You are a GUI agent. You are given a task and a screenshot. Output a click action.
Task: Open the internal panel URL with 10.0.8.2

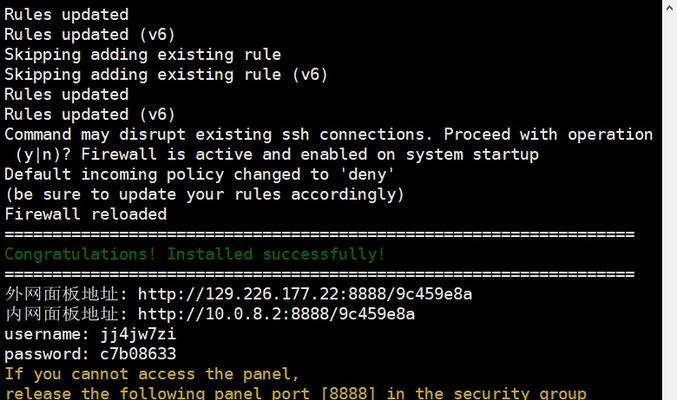(276, 314)
